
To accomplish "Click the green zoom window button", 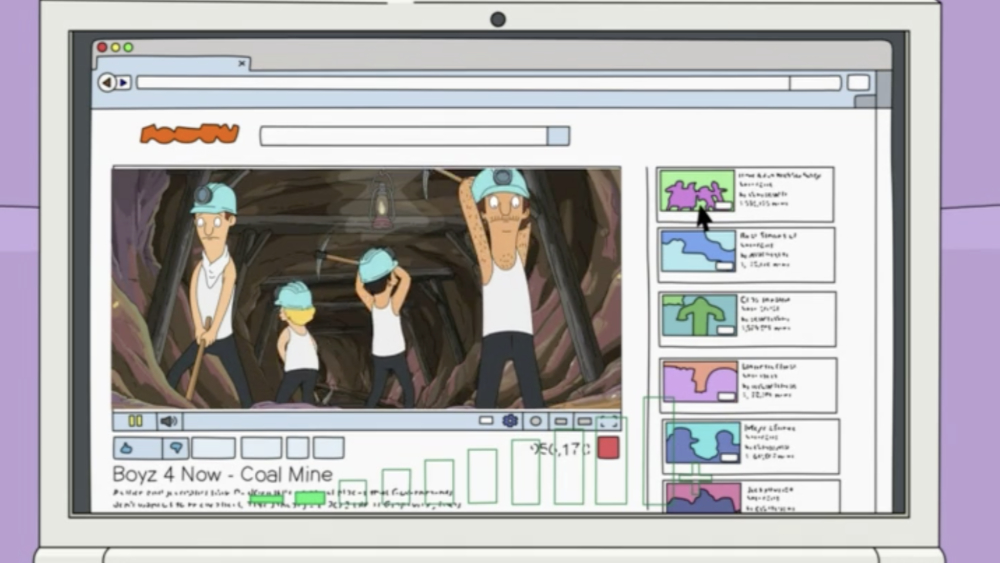I will 128,47.
